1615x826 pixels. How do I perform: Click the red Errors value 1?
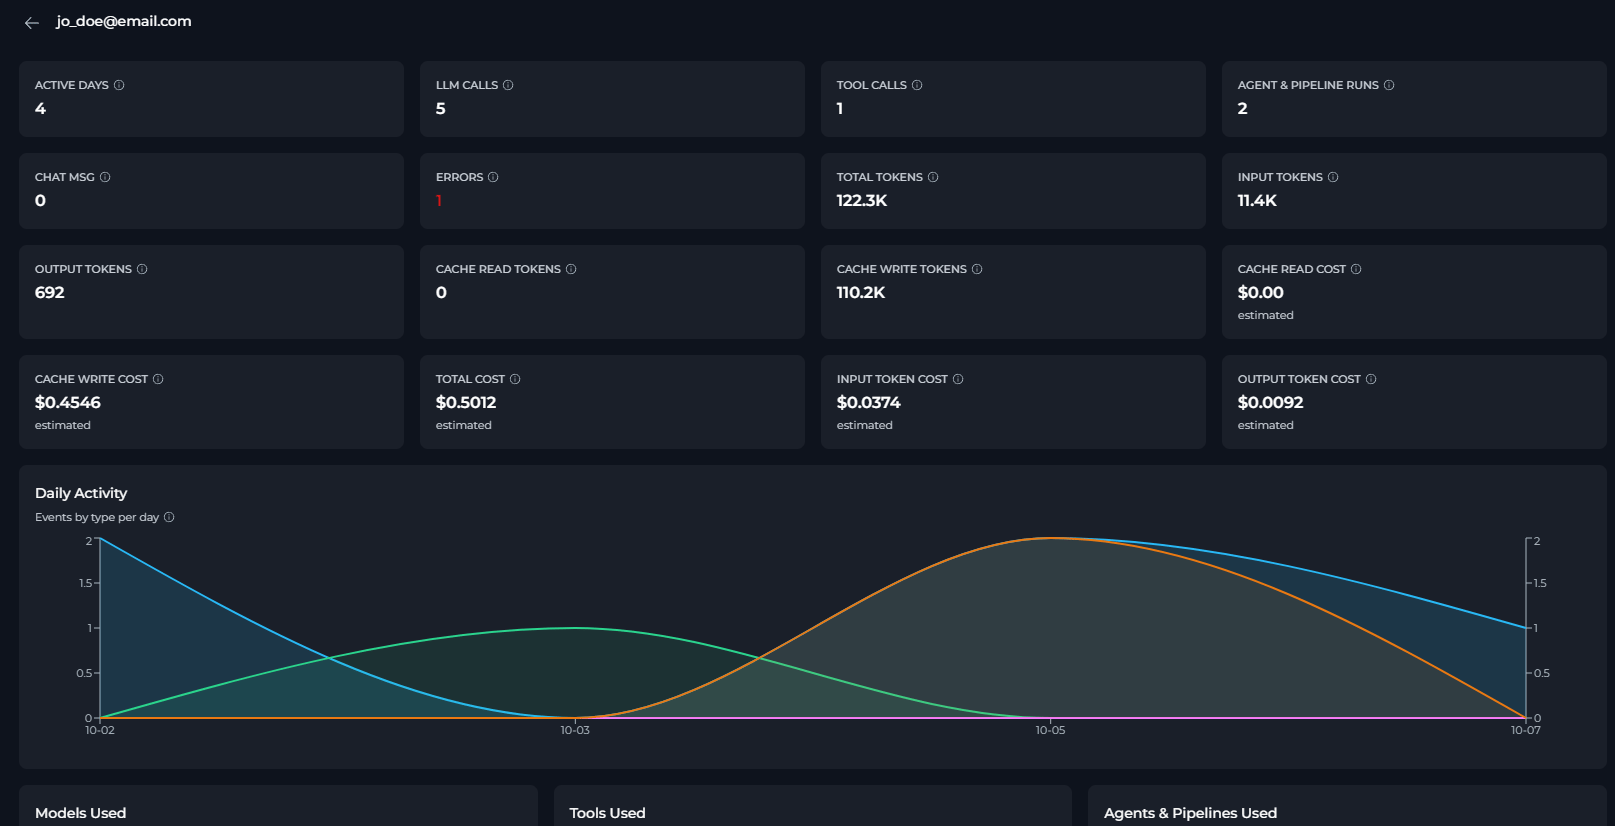(x=439, y=200)
